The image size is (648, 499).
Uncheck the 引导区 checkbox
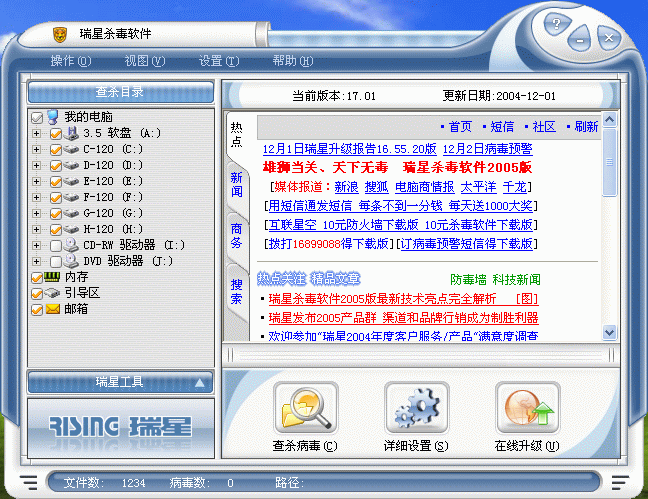pos(37,294)
